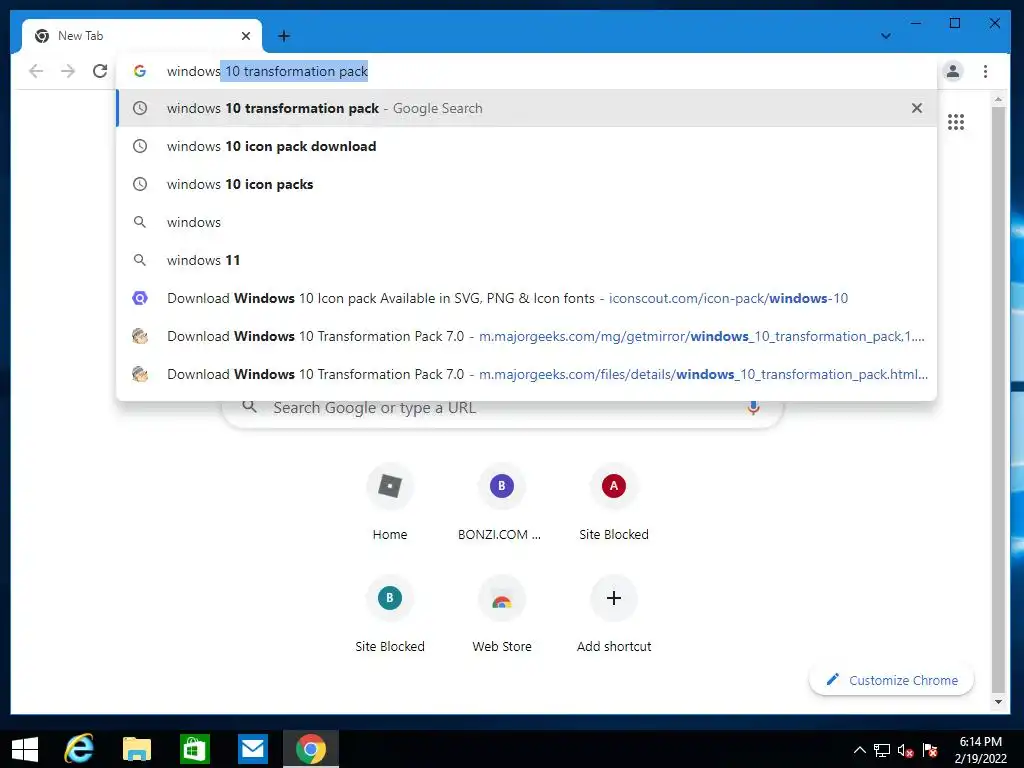Click the clock icon beside 'windows 10 icon packs'

(140, 184)
